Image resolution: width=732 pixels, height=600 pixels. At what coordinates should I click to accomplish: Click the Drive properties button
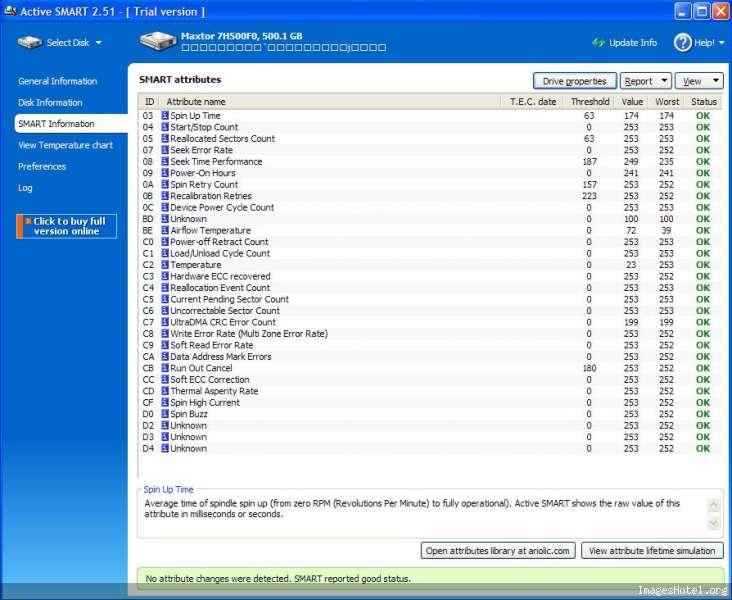(574, 81)
